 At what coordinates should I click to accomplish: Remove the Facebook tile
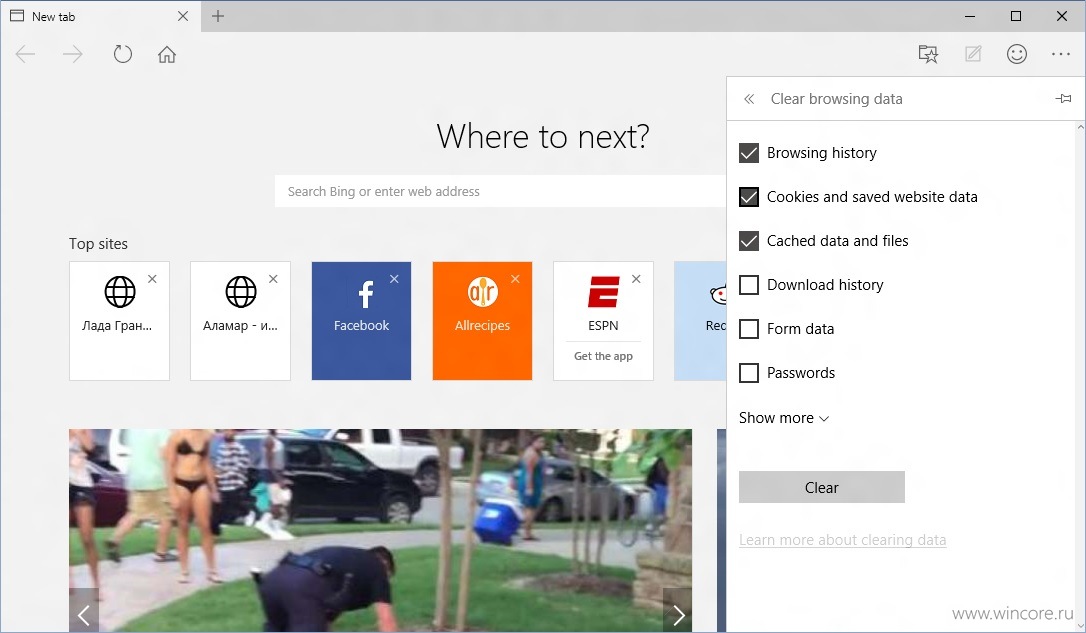(394, 278)
